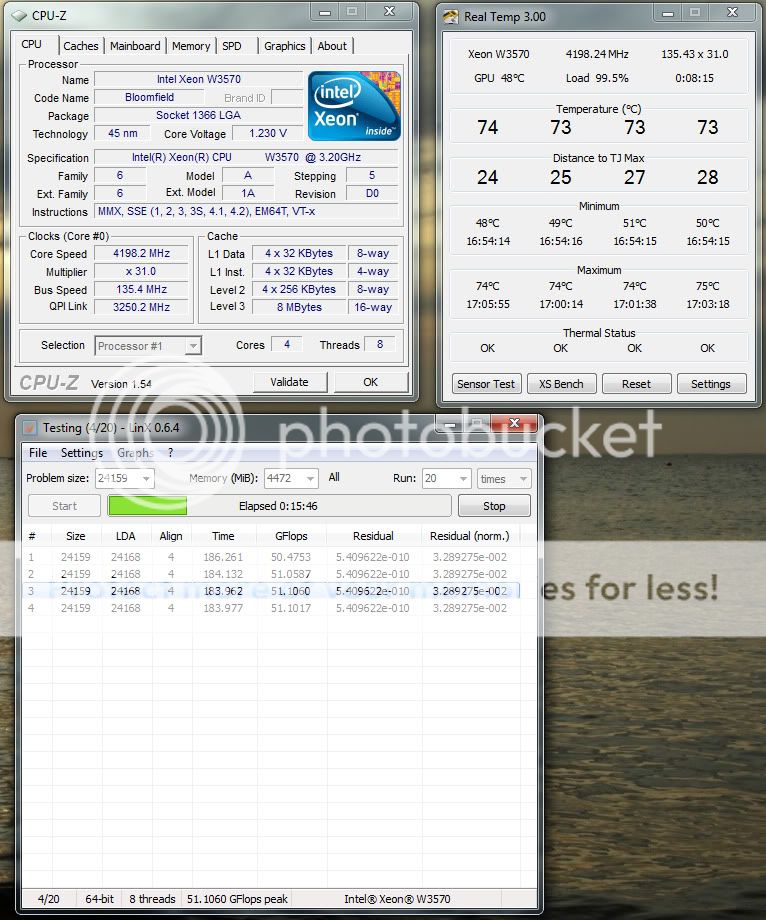Select result row with time 183.962
This screenshot has height=920, width=766.
pyautogui.click(x=271, y=591)
